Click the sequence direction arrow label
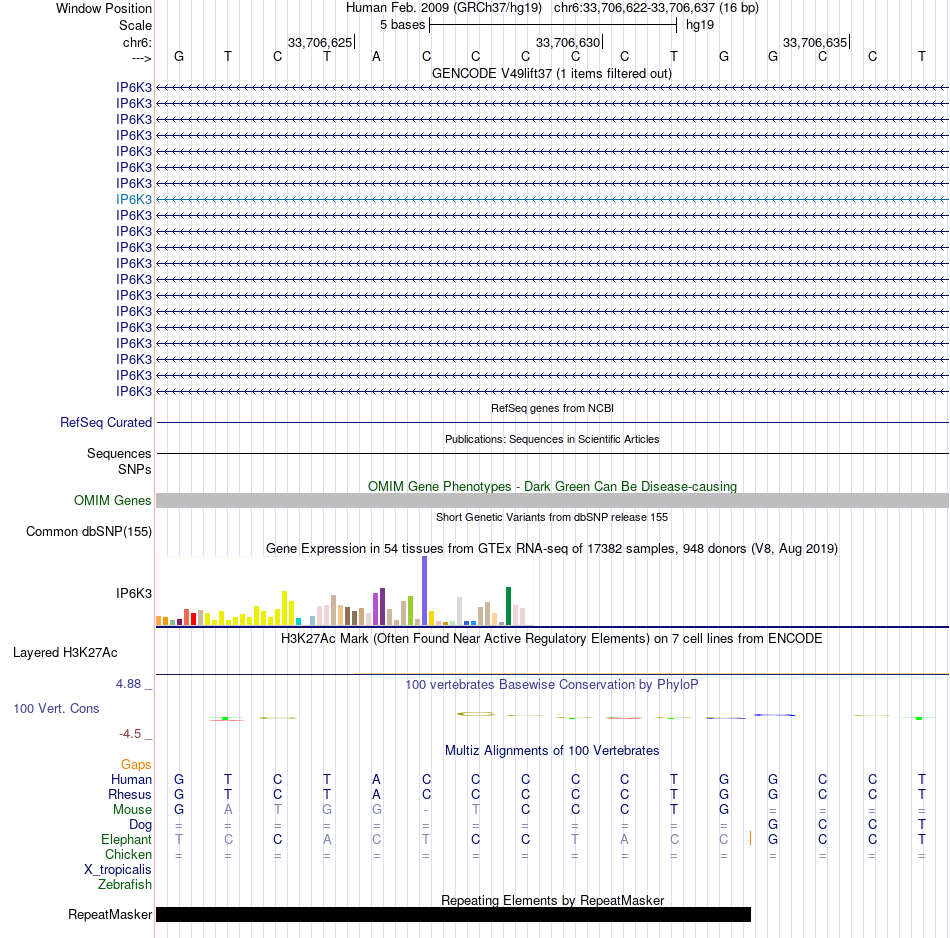Image resolution: width=950 pixels, height=938 pixels. point(142,58)
